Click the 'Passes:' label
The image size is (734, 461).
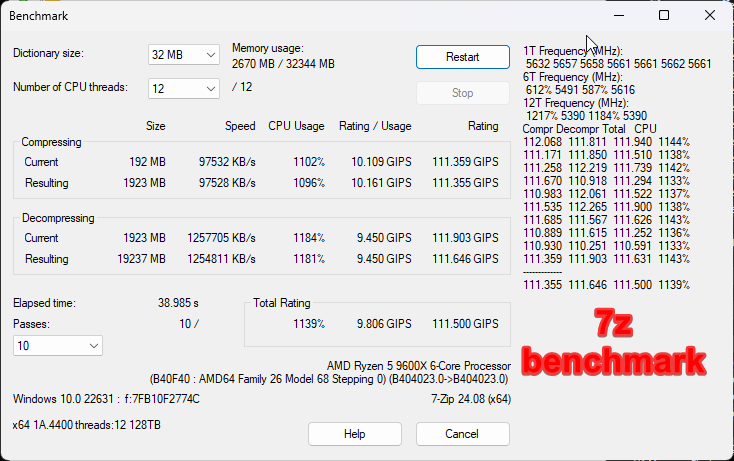tap(31, 324)
